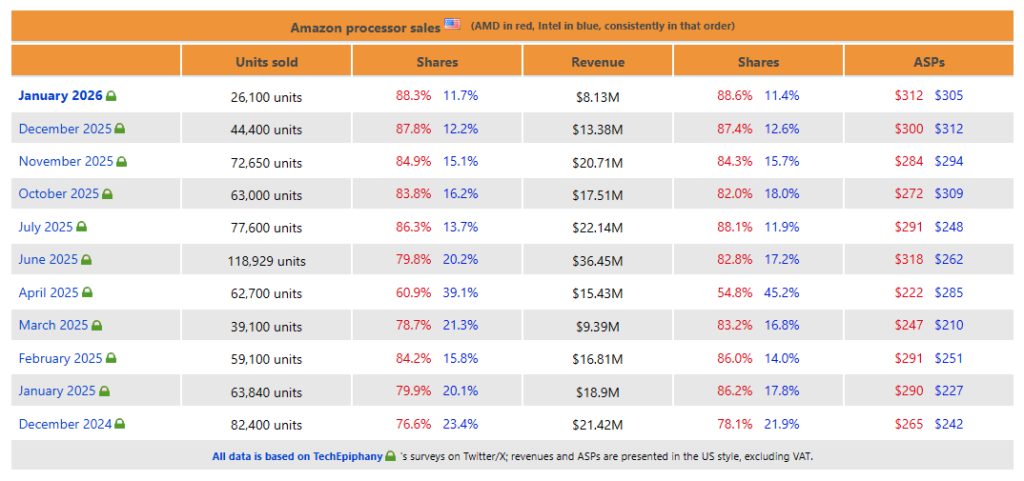1024x481 pixels.
Task: Open the July 2025 report link
Action: 46,227
